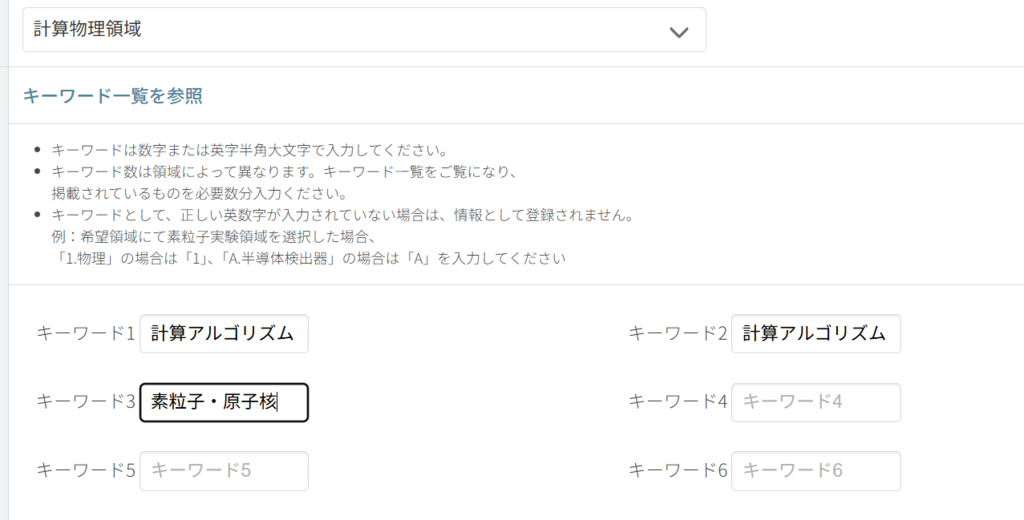This screenshot has height=520, width=1024.
Task: Click the chevron arrow of the field selector
Action: coord(679,32)
